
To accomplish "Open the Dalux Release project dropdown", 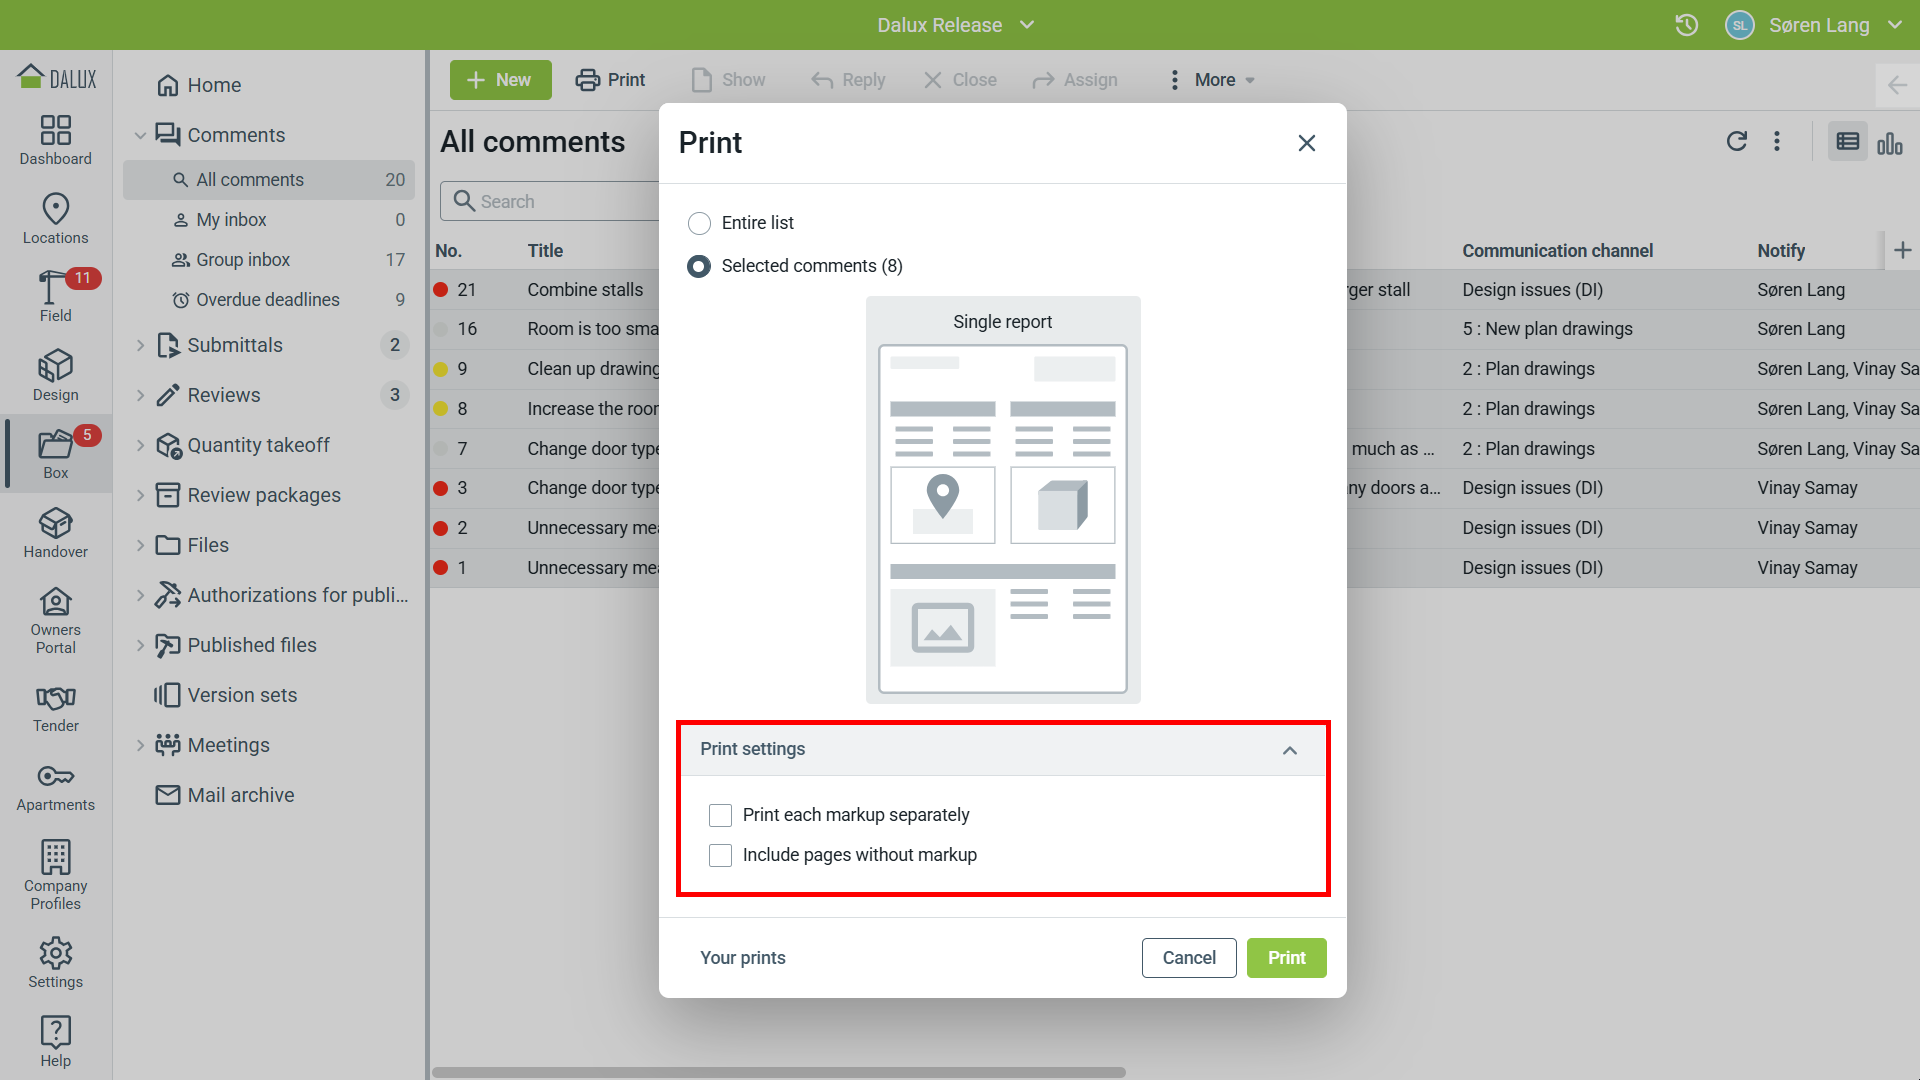I will tap(957, 25).
